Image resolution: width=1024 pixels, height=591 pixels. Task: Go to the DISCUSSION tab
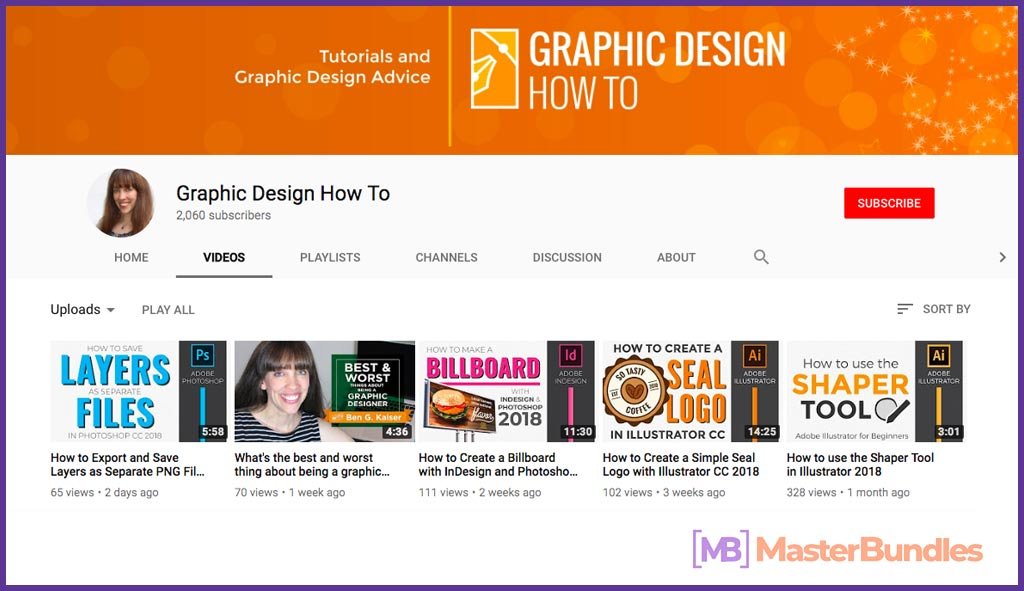tap(567, 257)
